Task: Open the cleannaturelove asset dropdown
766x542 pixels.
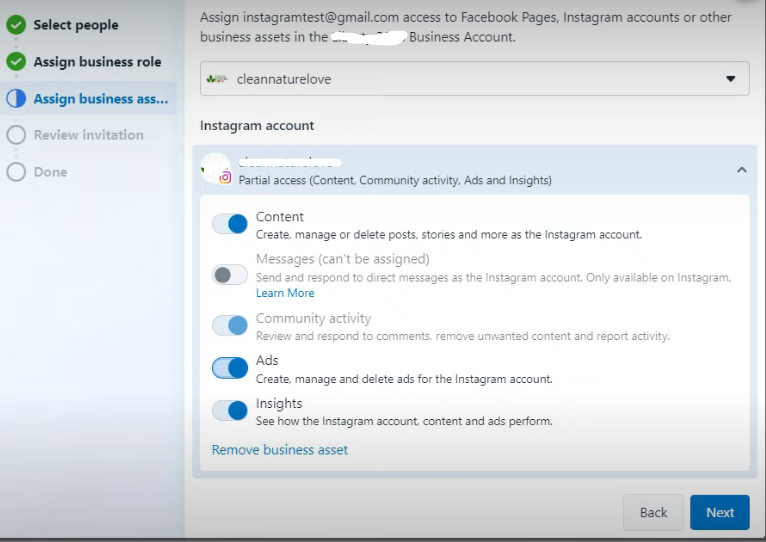Action: pos(474,79)
